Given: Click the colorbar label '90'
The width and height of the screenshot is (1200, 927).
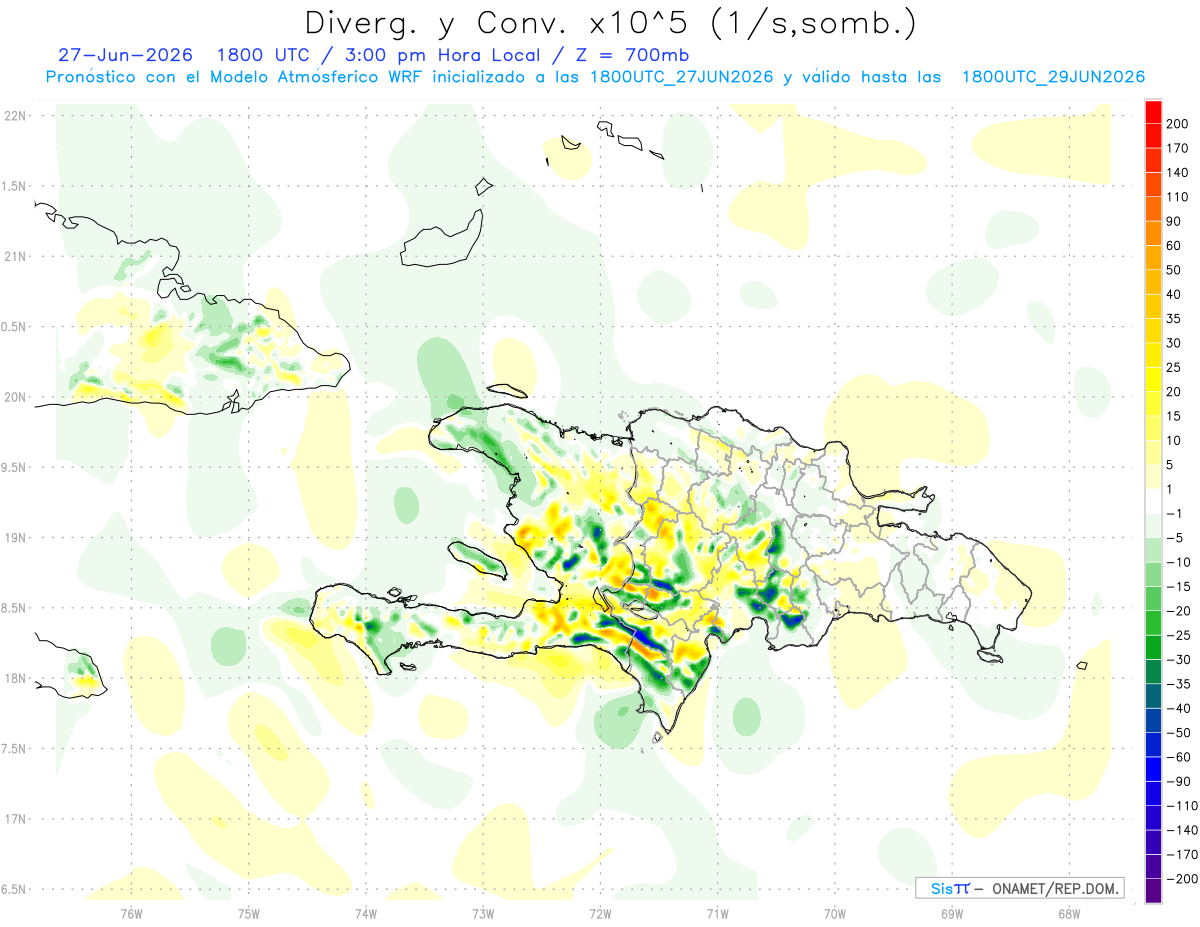Looking at the screenshot, I should (x=1175, y=222).
